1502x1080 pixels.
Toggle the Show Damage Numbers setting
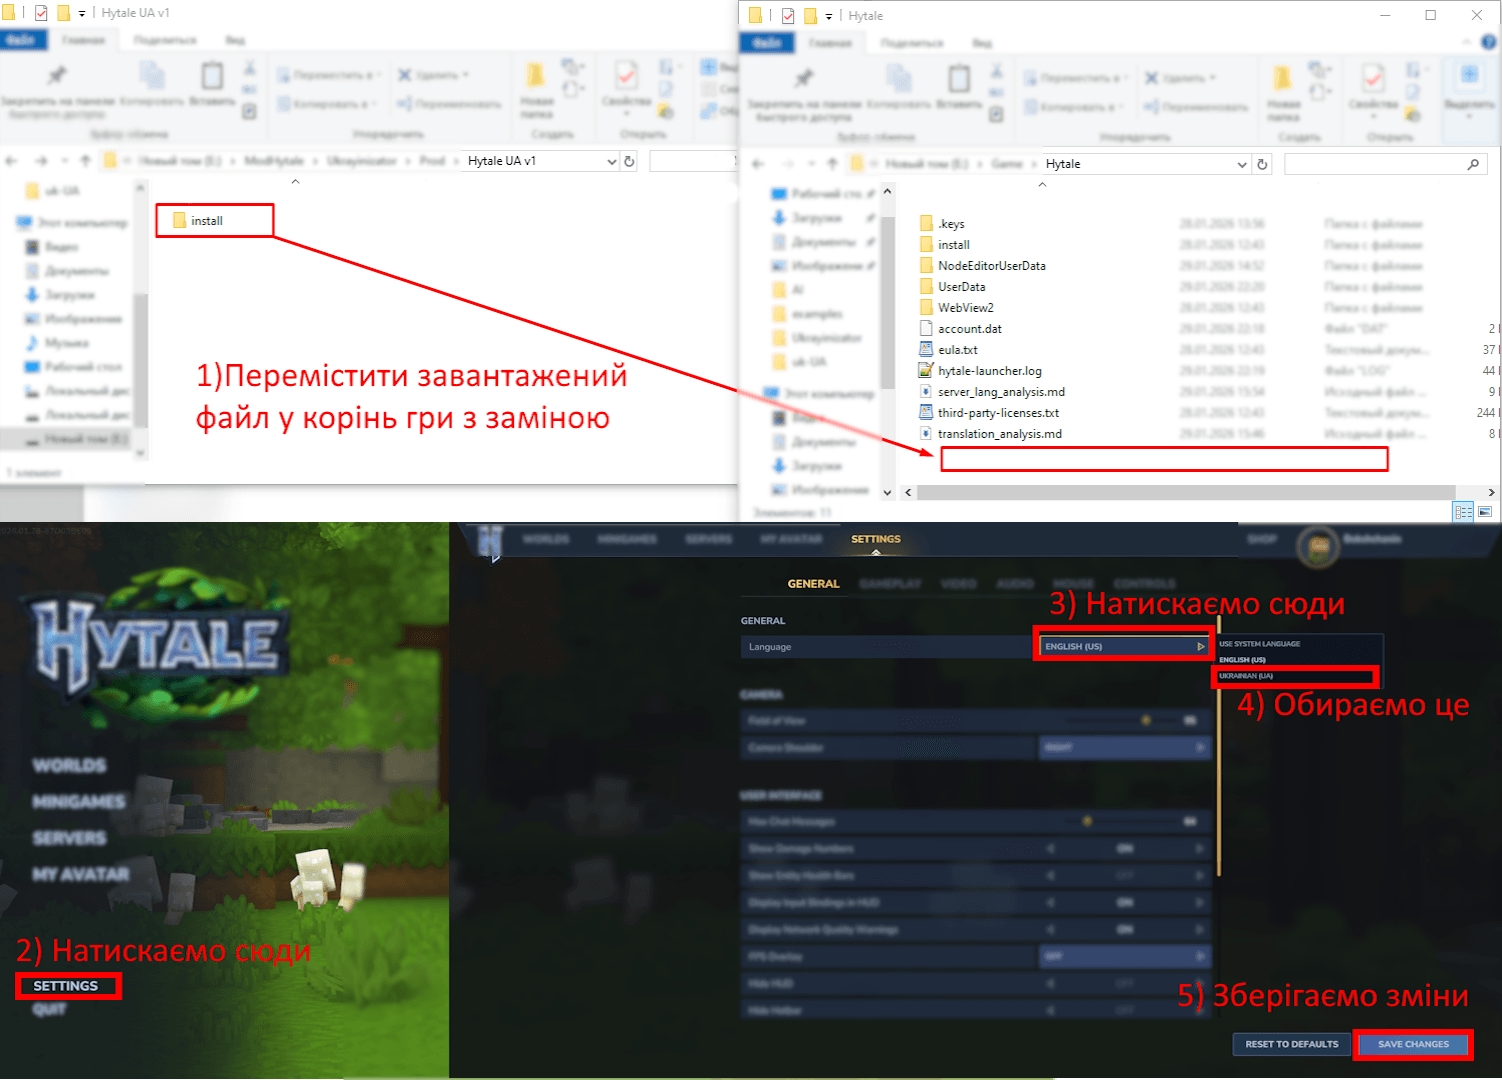click(x=1125, y=849)
